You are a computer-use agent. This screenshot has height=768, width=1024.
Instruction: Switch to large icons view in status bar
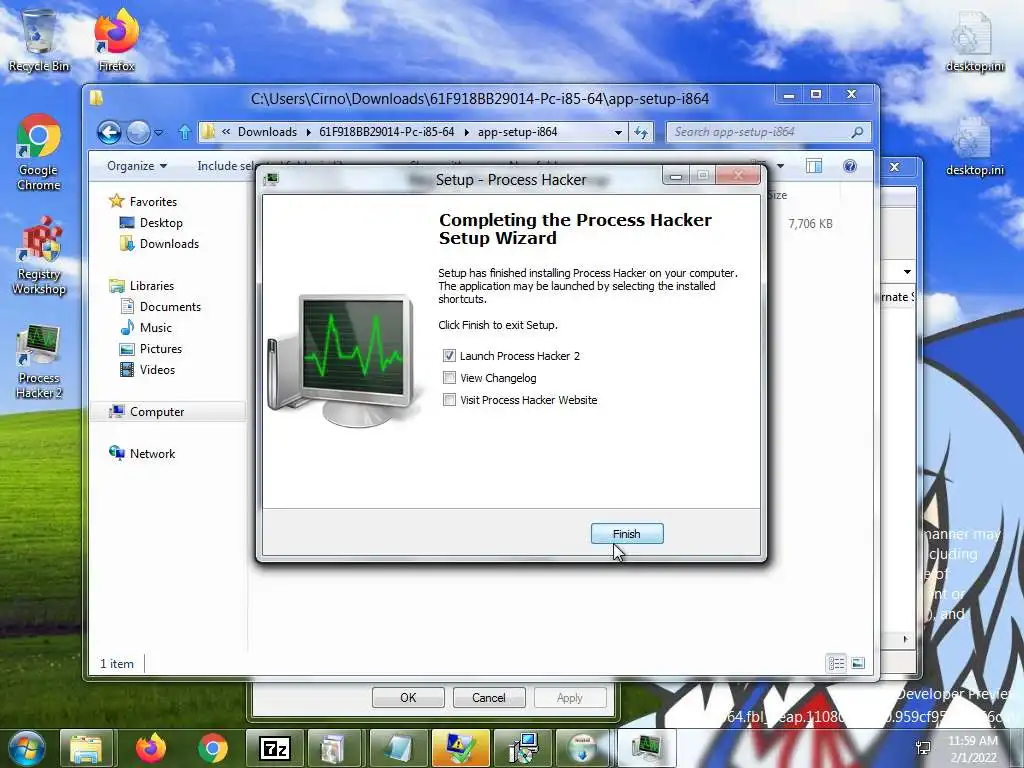pyautogui.click(x=859, y=664)
